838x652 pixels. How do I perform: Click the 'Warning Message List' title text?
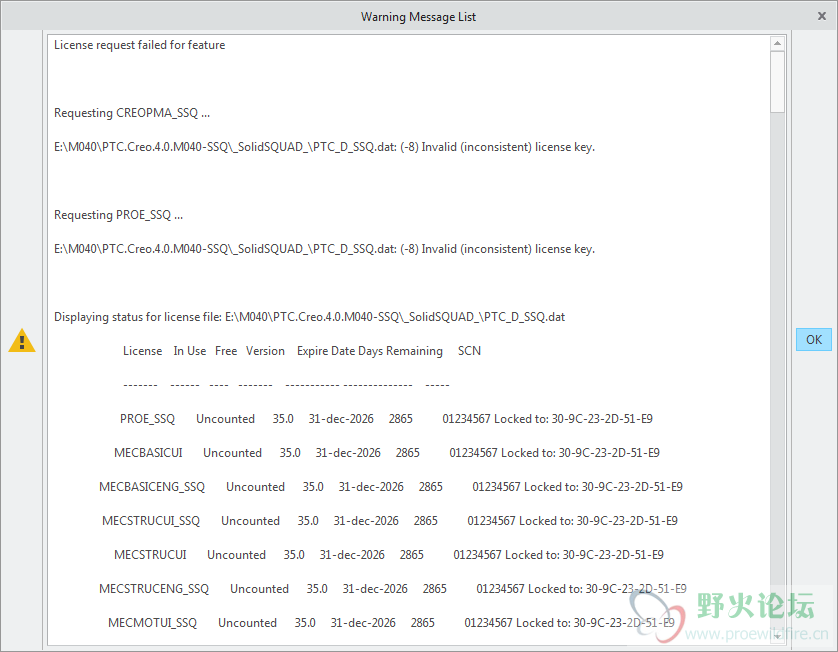point(418,17)
